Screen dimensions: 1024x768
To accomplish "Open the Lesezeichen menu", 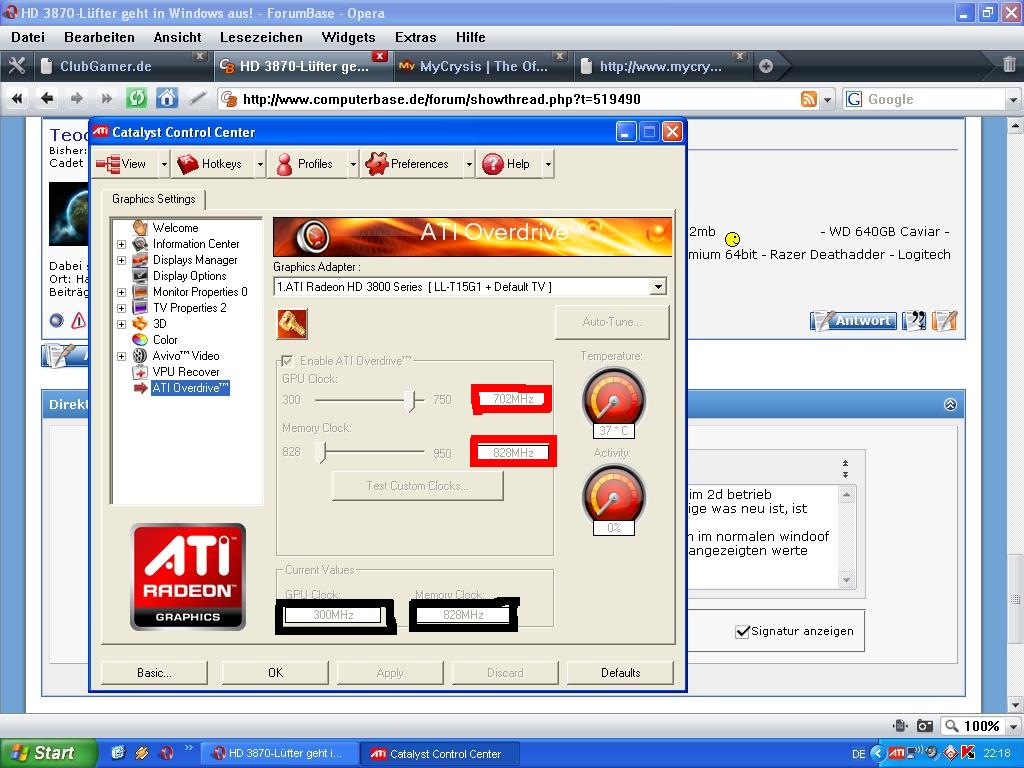I will click(x=261, y=37).
